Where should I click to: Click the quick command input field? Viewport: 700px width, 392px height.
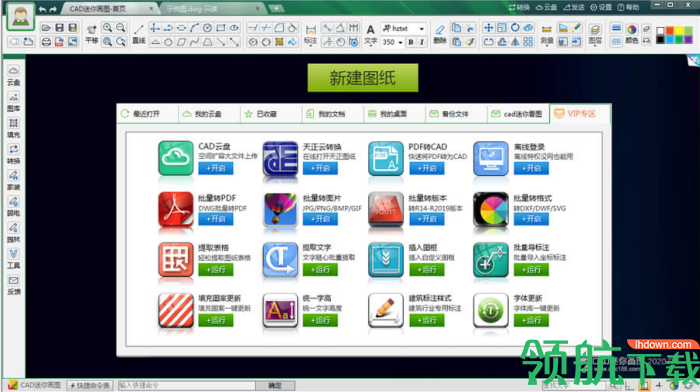pos(186,385)
